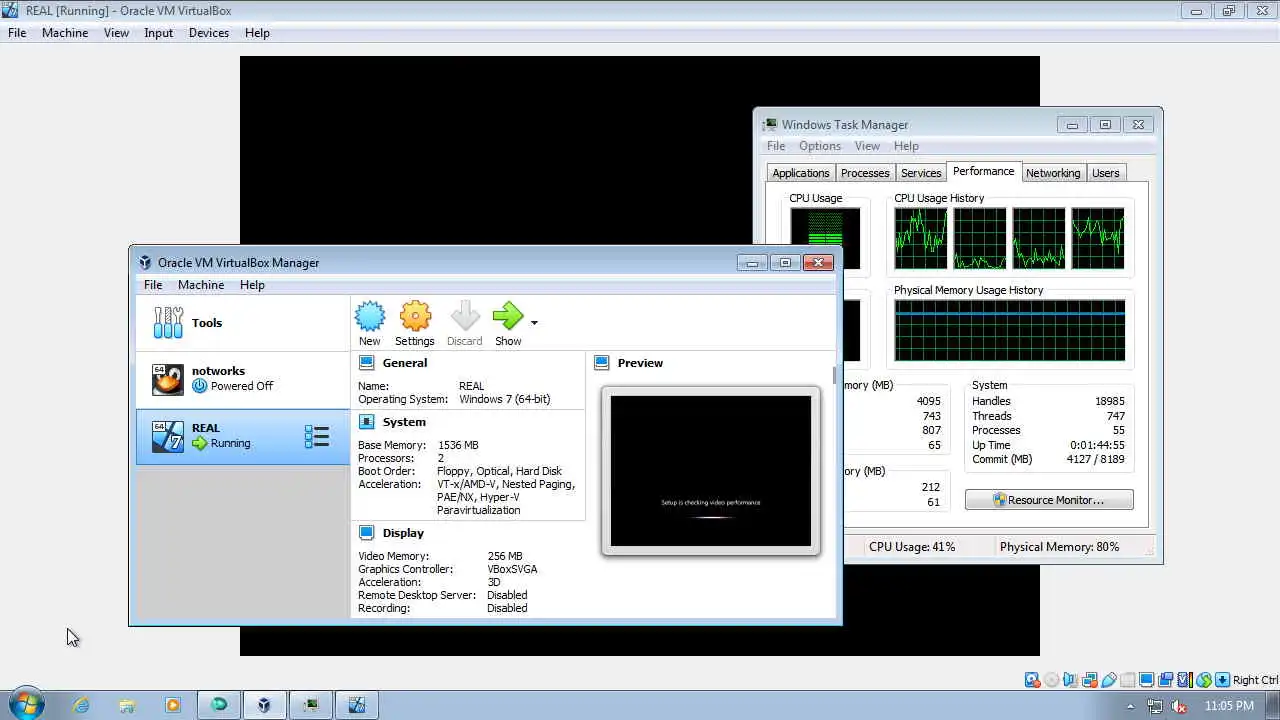Viewport: 1280px width, 720px height.
Task: Click the notworks VM icon
Action: tap(168, 379)
